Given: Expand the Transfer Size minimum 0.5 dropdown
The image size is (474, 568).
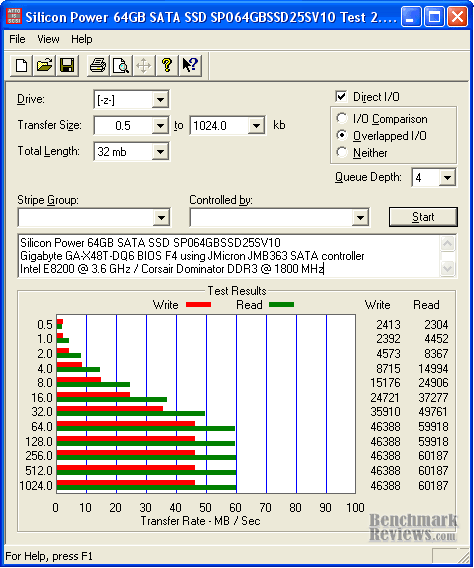Looking at the screenshot, I should point(160,126).
